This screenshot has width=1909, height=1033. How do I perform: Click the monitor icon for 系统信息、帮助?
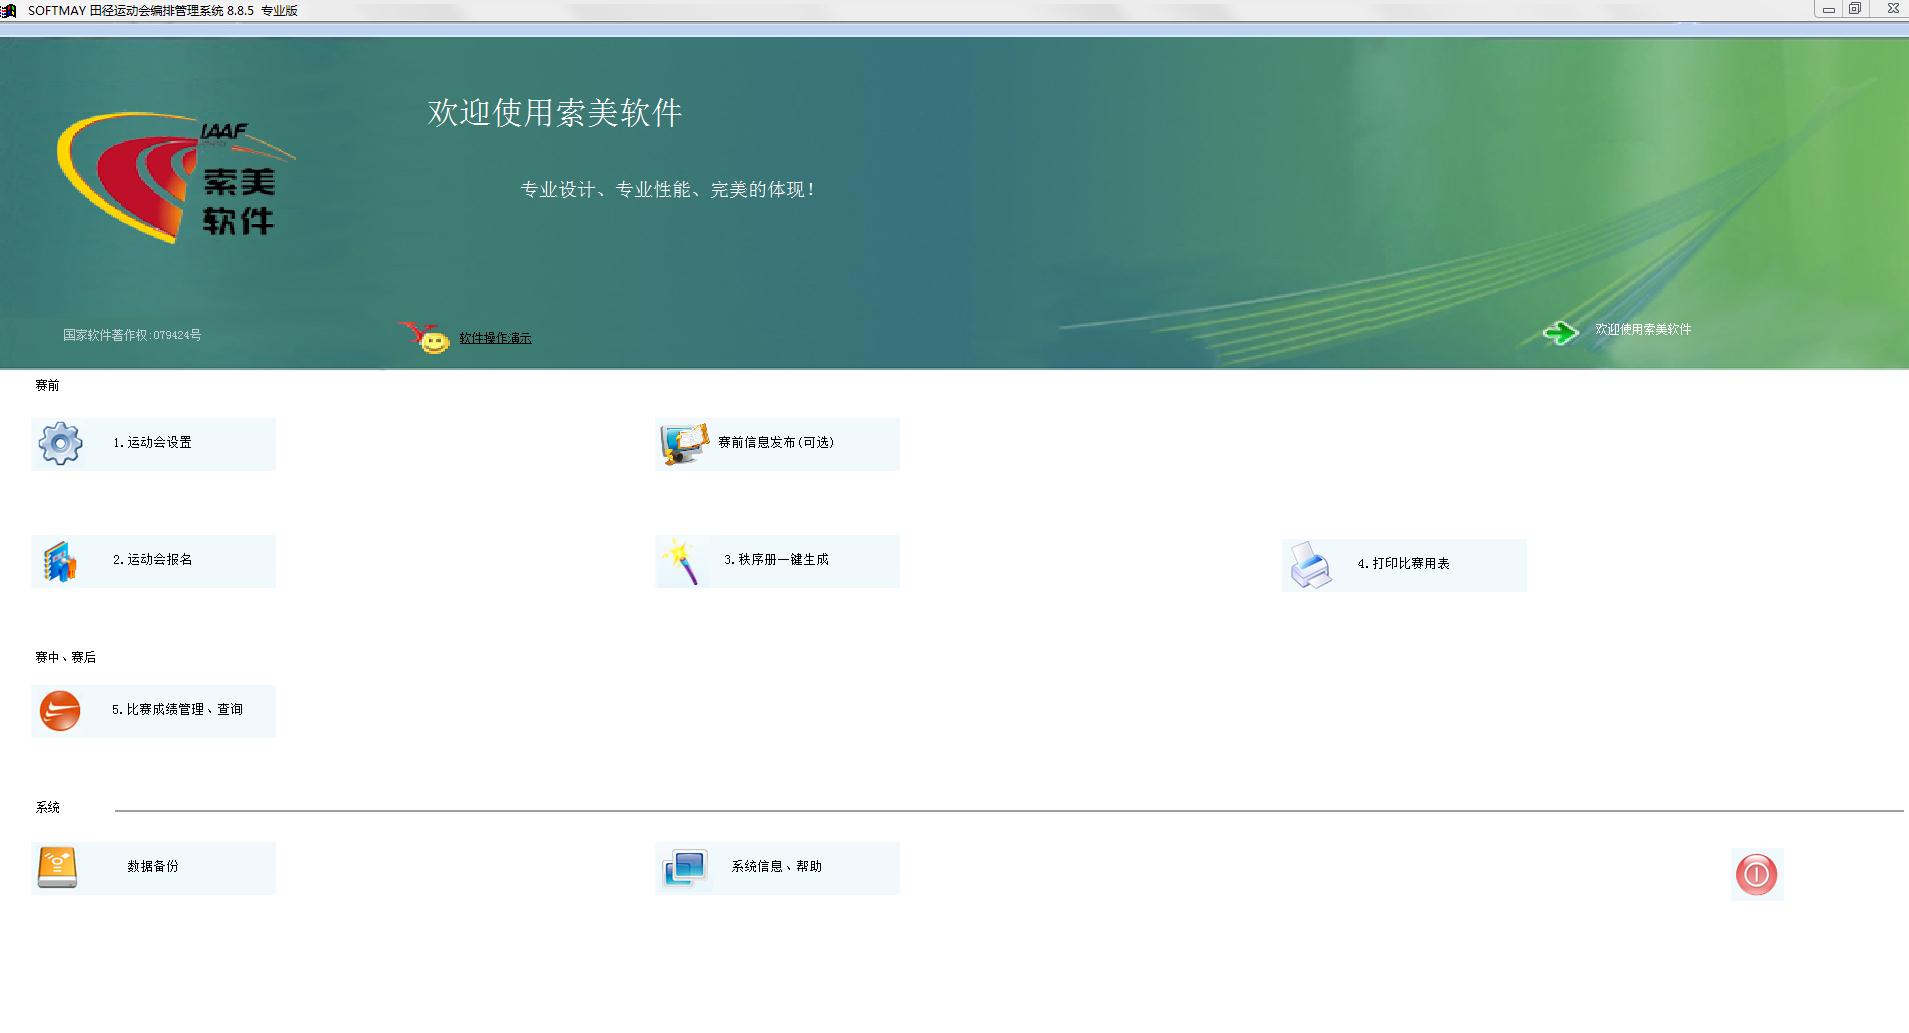[685, 867]
